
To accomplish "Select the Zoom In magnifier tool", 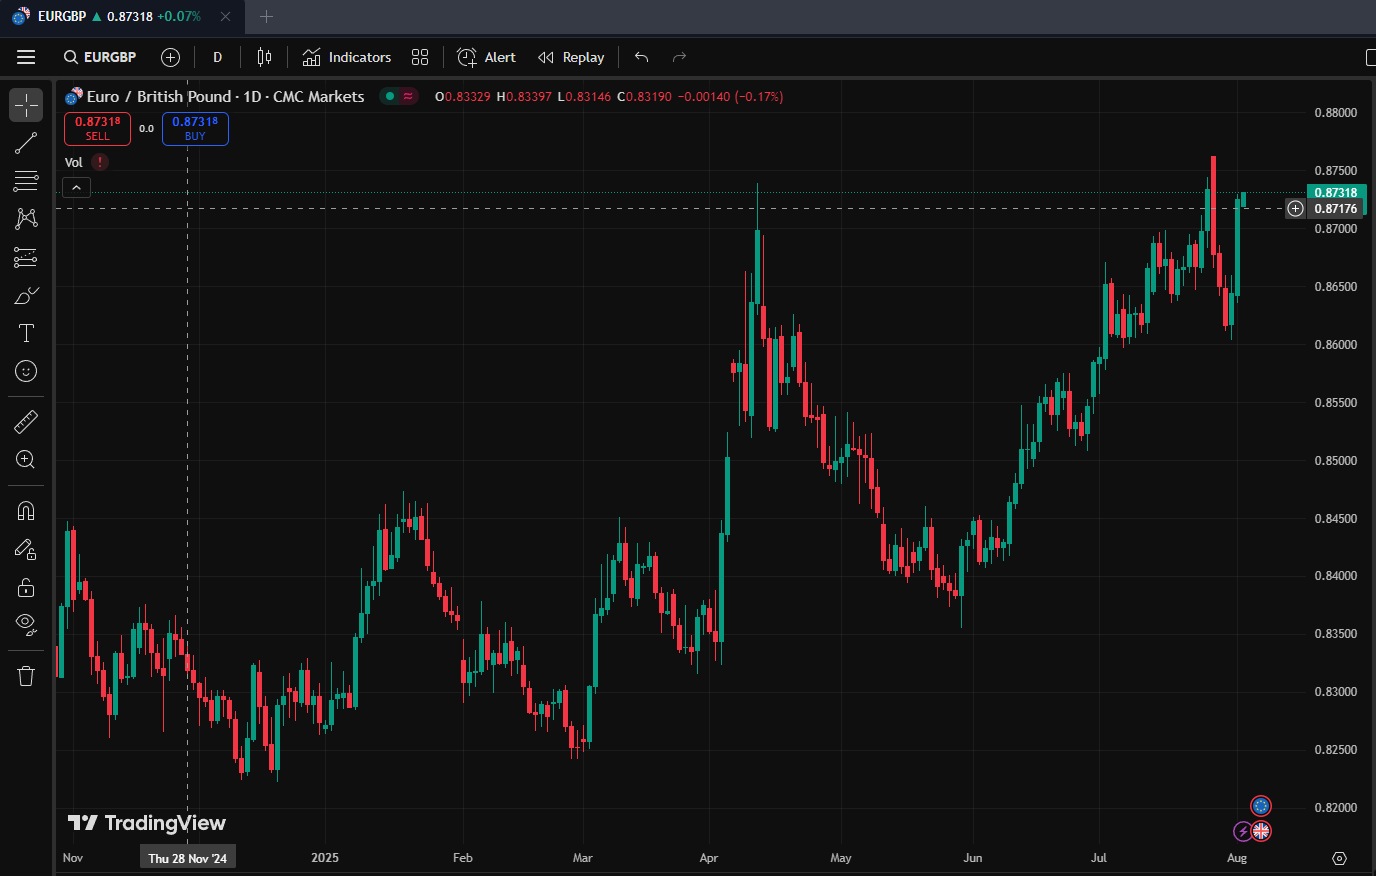I will [x=26, y=459].
